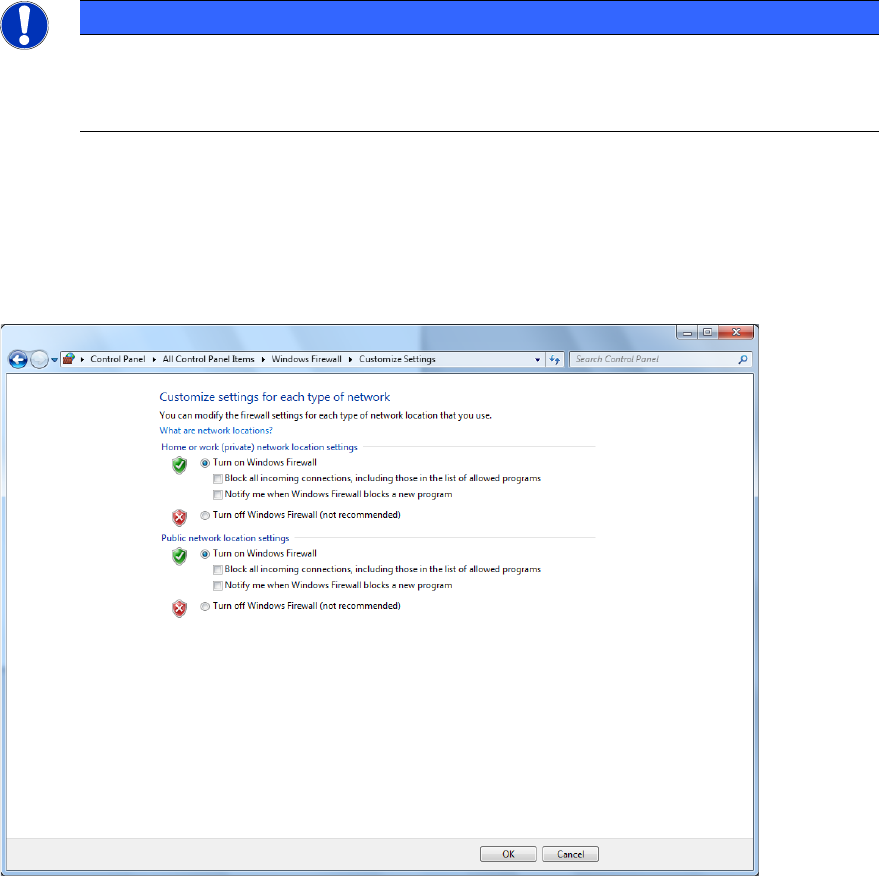The height and width of the screenshot is (876, 879).
Task: Check Block all incoming connections for public network
Action: pyautogui.click(x=218, y=569)
